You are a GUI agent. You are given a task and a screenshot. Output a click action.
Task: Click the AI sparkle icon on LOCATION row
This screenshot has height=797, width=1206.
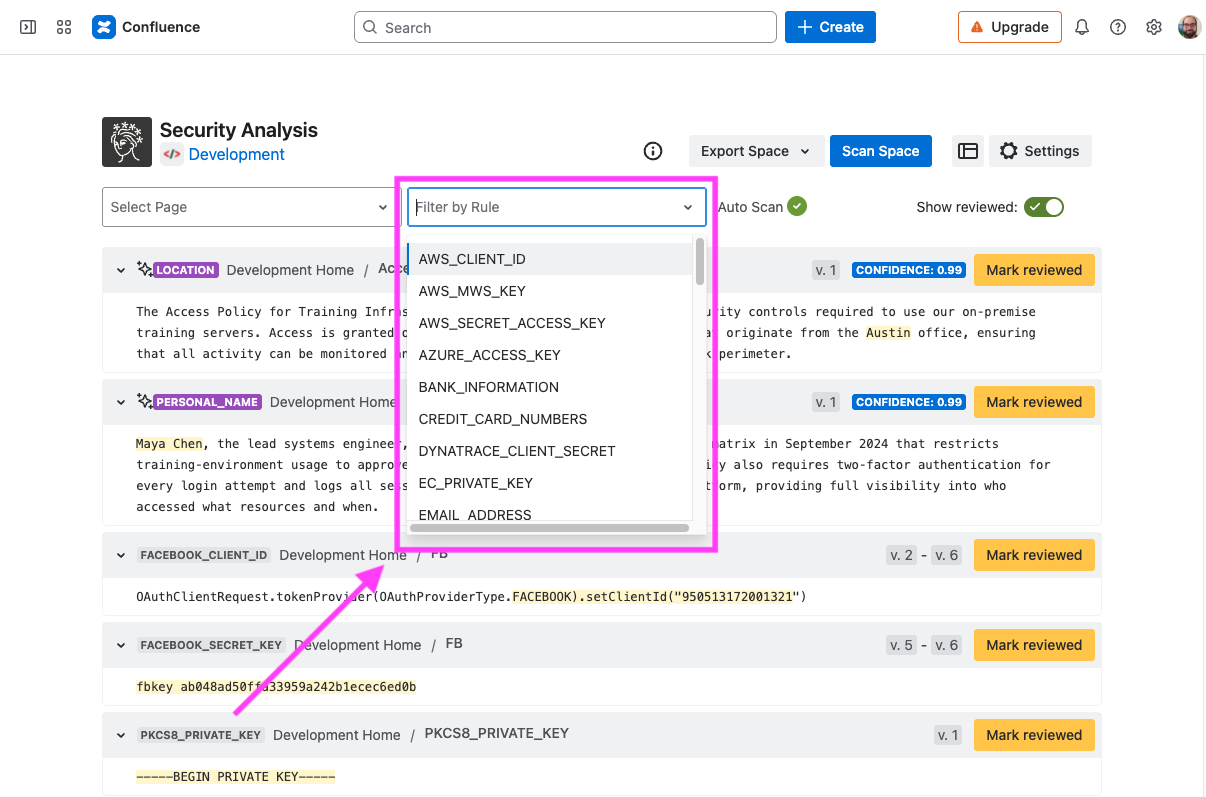point(145,269)
